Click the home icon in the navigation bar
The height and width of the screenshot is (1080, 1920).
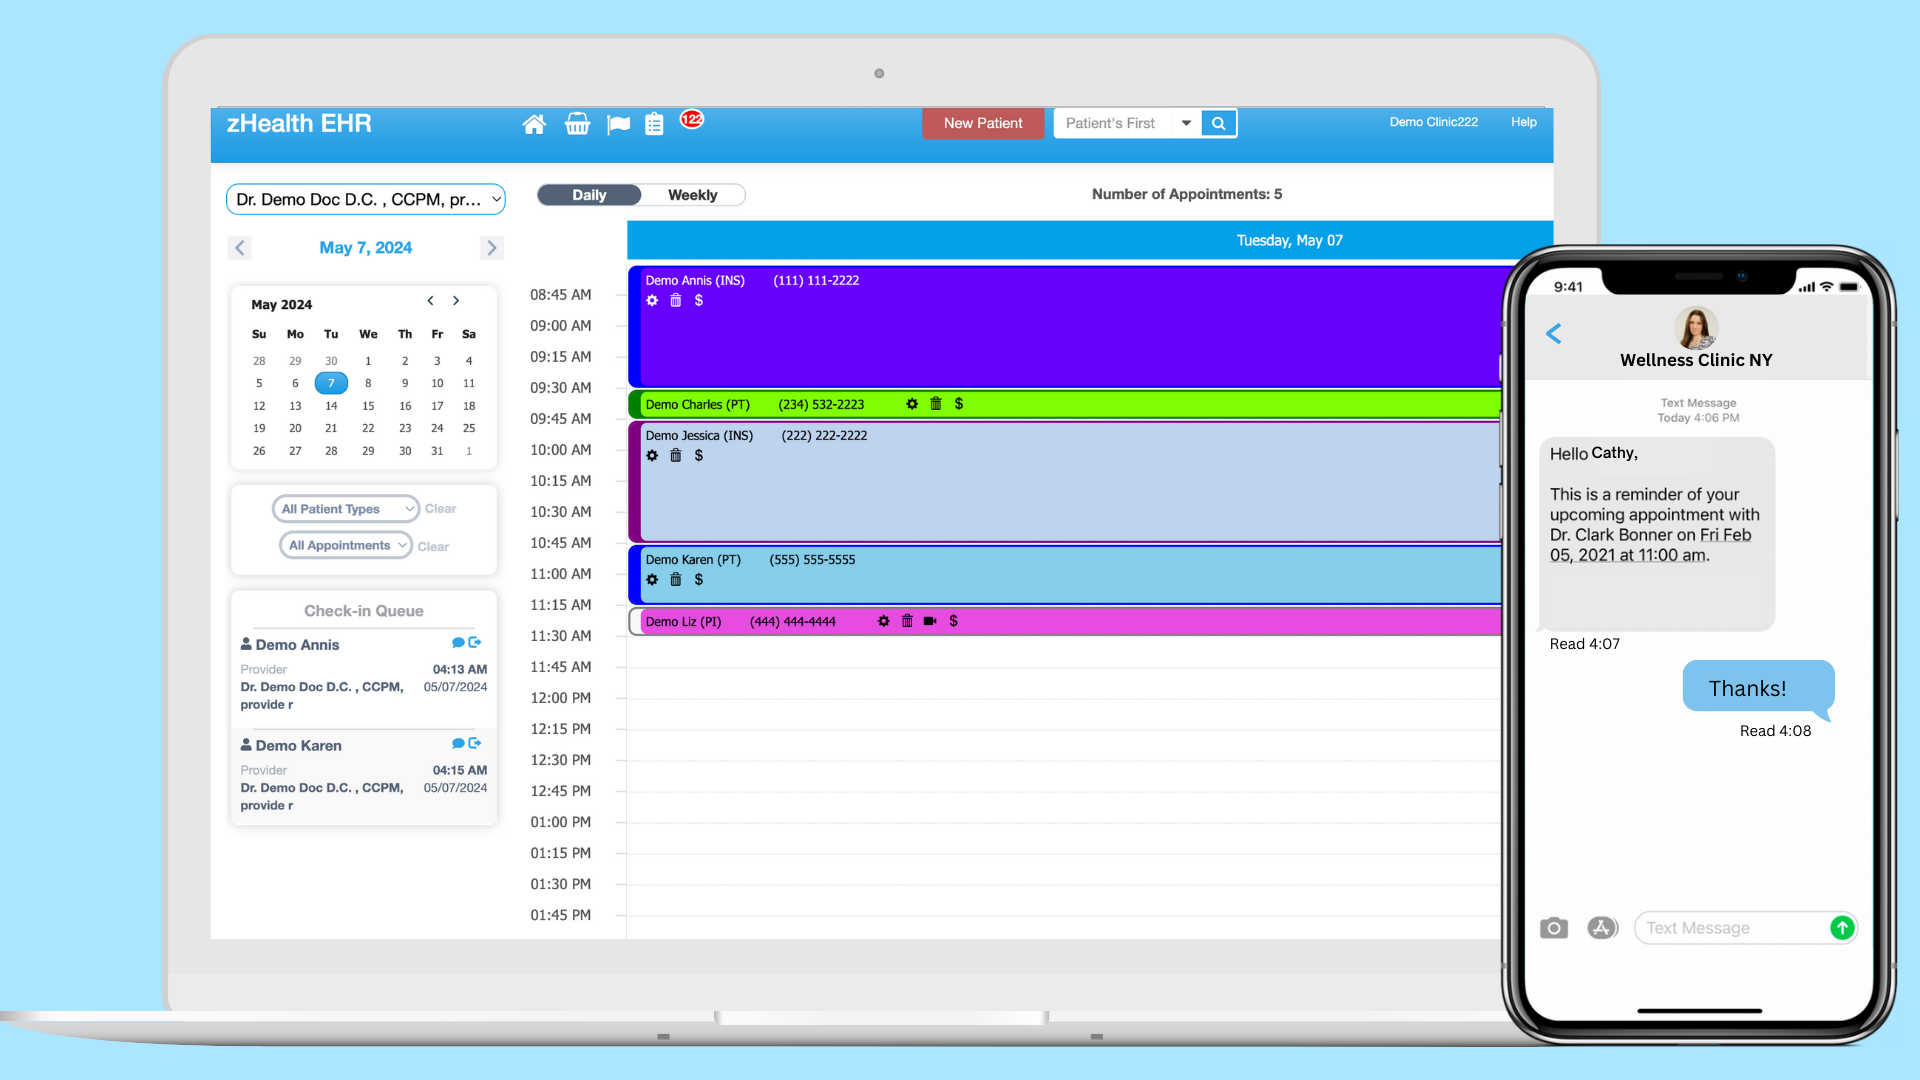point(535,123)
